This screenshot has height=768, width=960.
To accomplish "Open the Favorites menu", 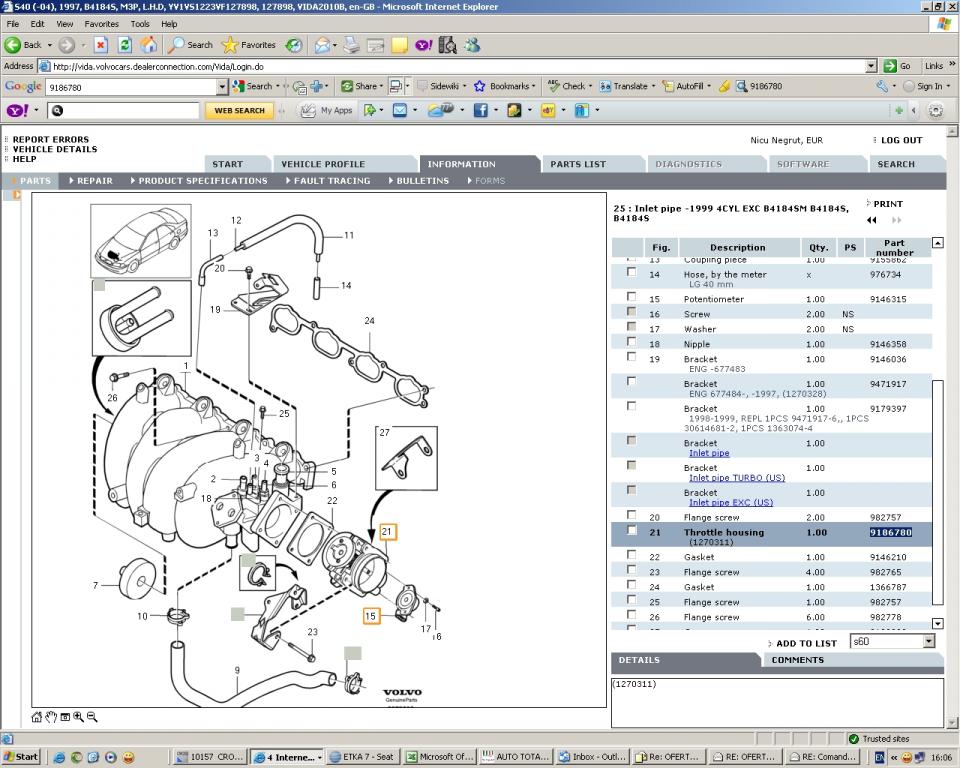I will [102, 24].
